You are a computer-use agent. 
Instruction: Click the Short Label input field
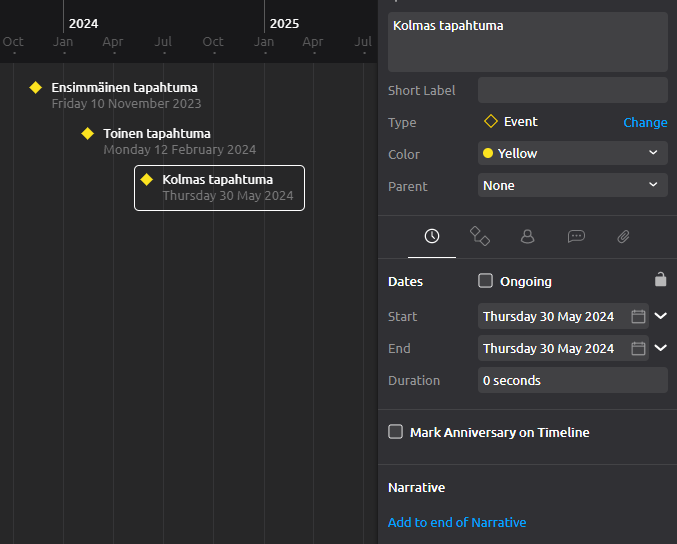[573, 90]
